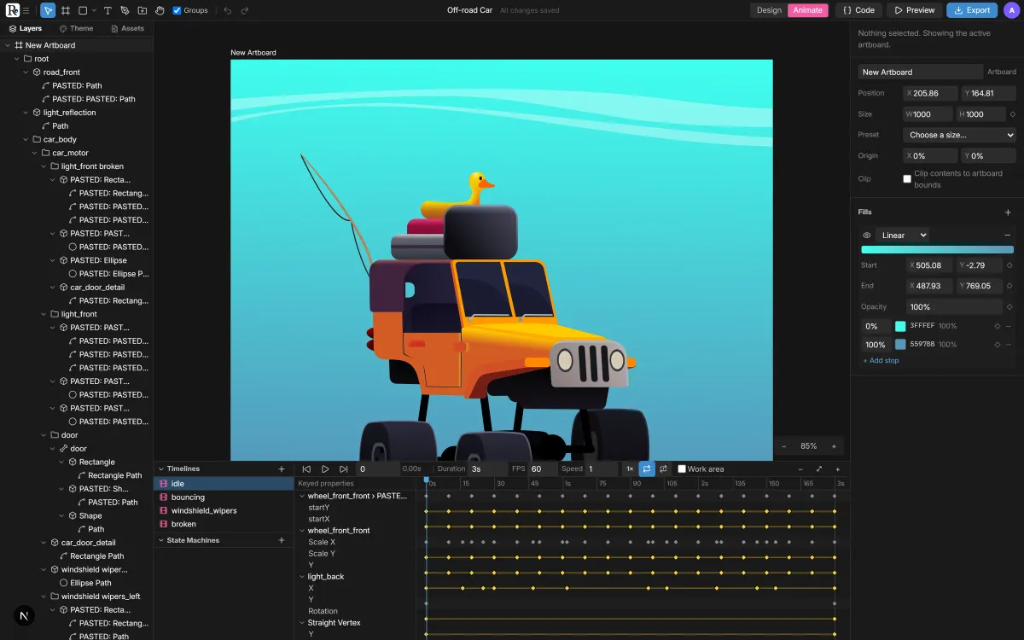Viewport: 1024px width, 640px height.
Task: Click timeline fit/expand arrow icon
Action: tap(819, 469)
